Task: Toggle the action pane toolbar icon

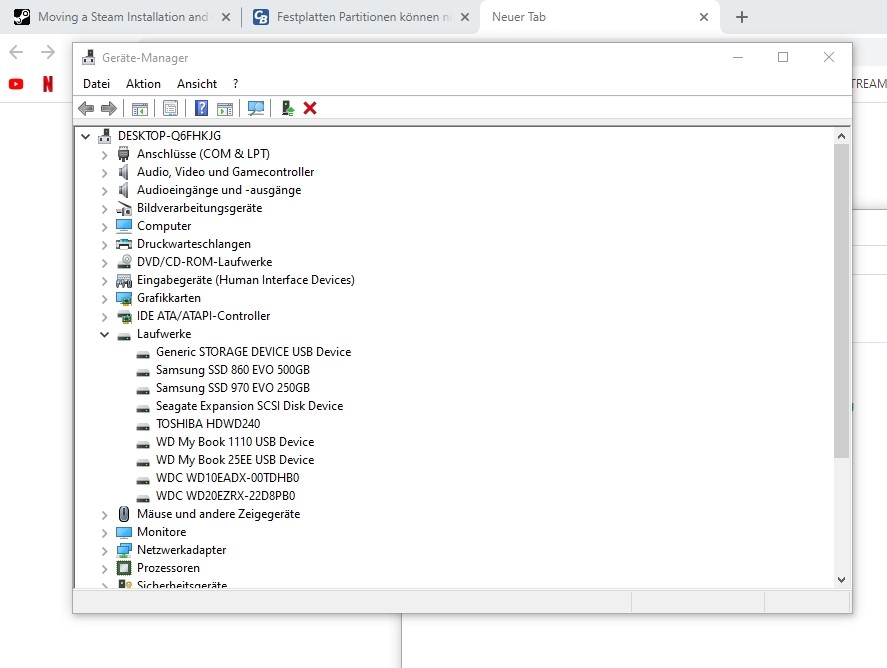Action: click(x=225, y=108)
